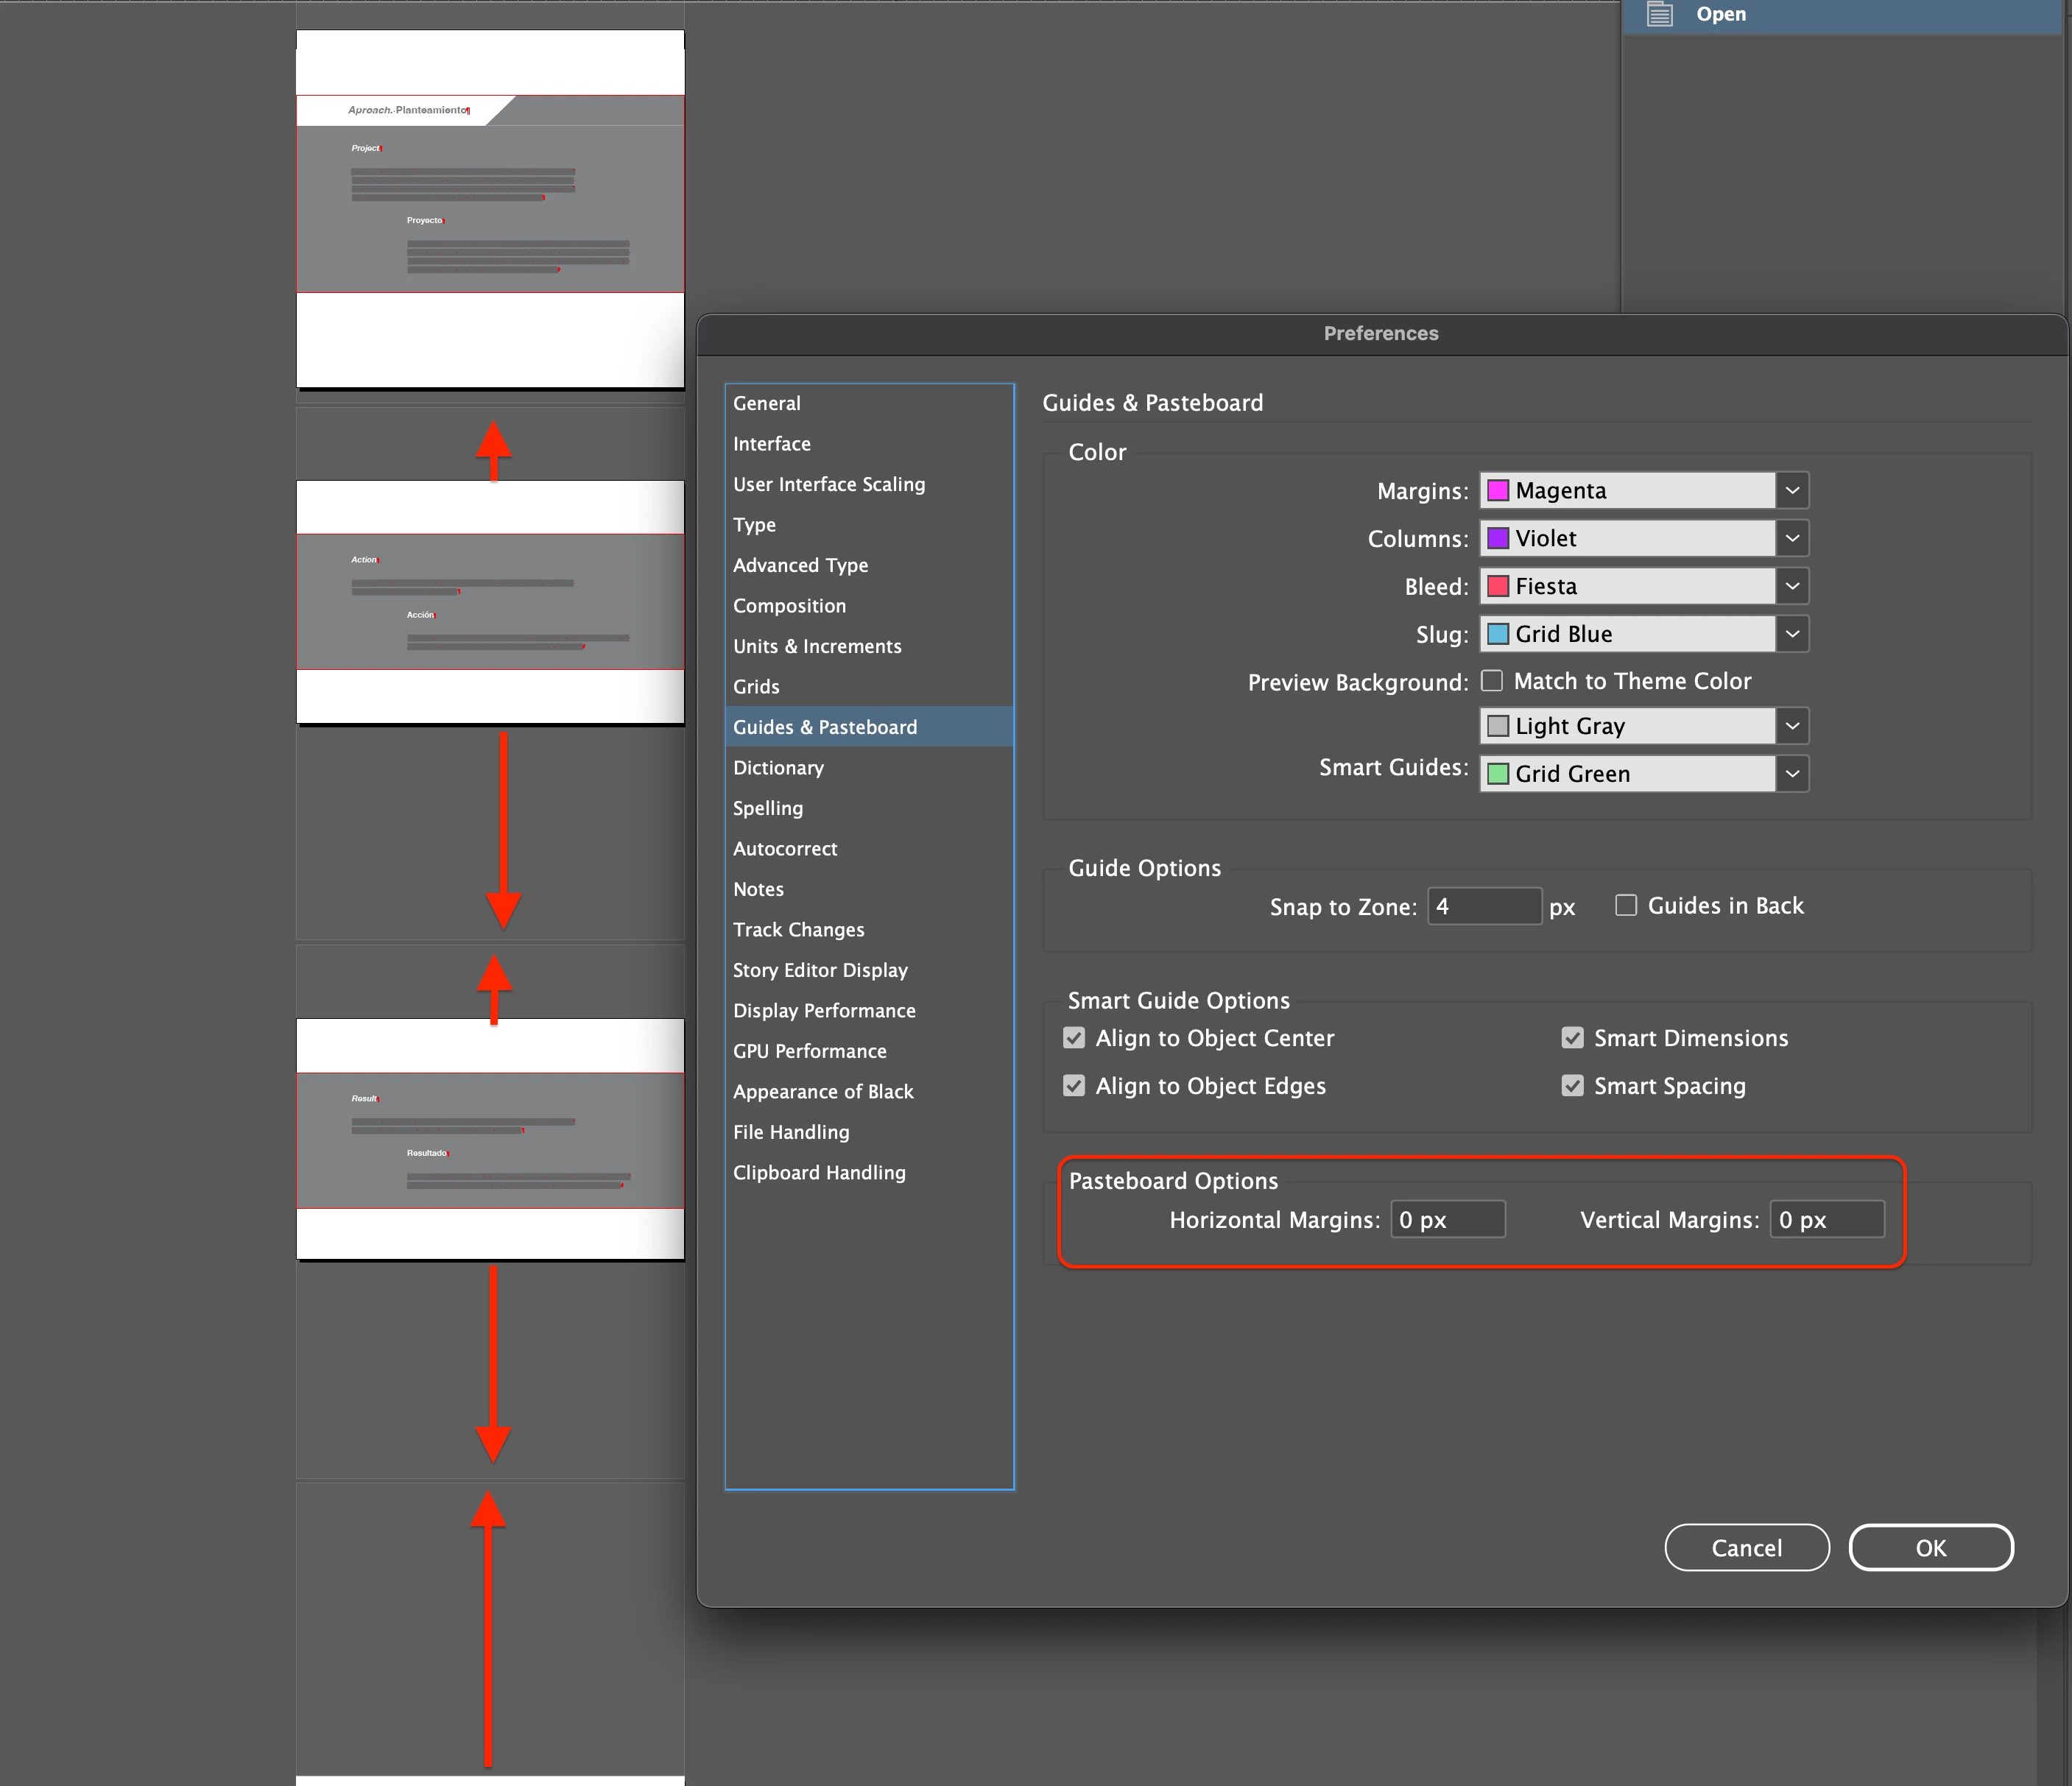Click the Violet columns color swatch
Viewport: 2072px width, 1786px height.
coord(1498,539)
